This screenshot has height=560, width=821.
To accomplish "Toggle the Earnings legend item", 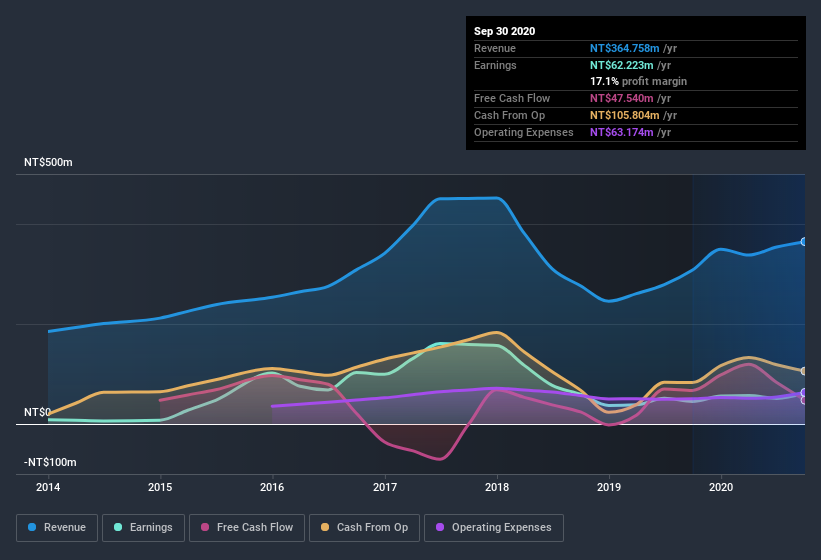I will coord(143,527).
